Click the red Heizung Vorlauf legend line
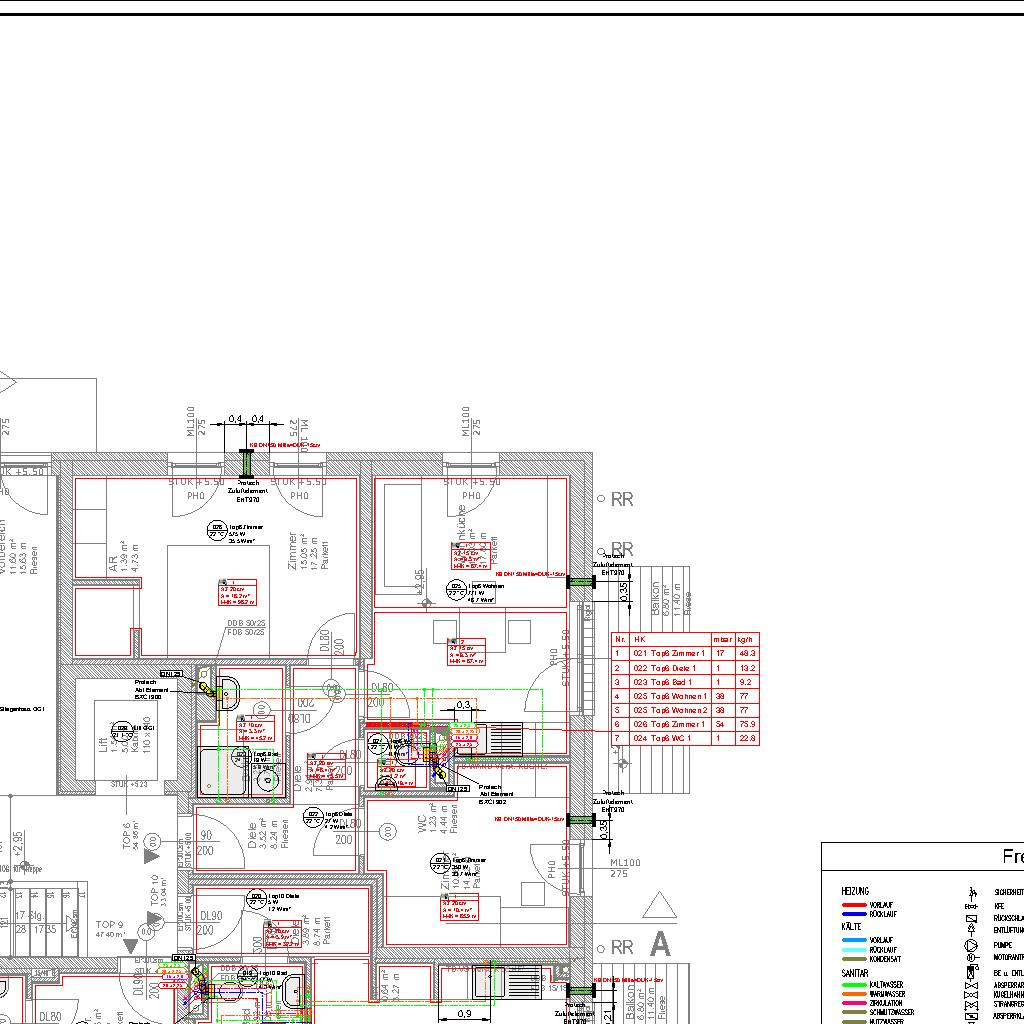1024x1024 pixels. [x=853, y=904]
